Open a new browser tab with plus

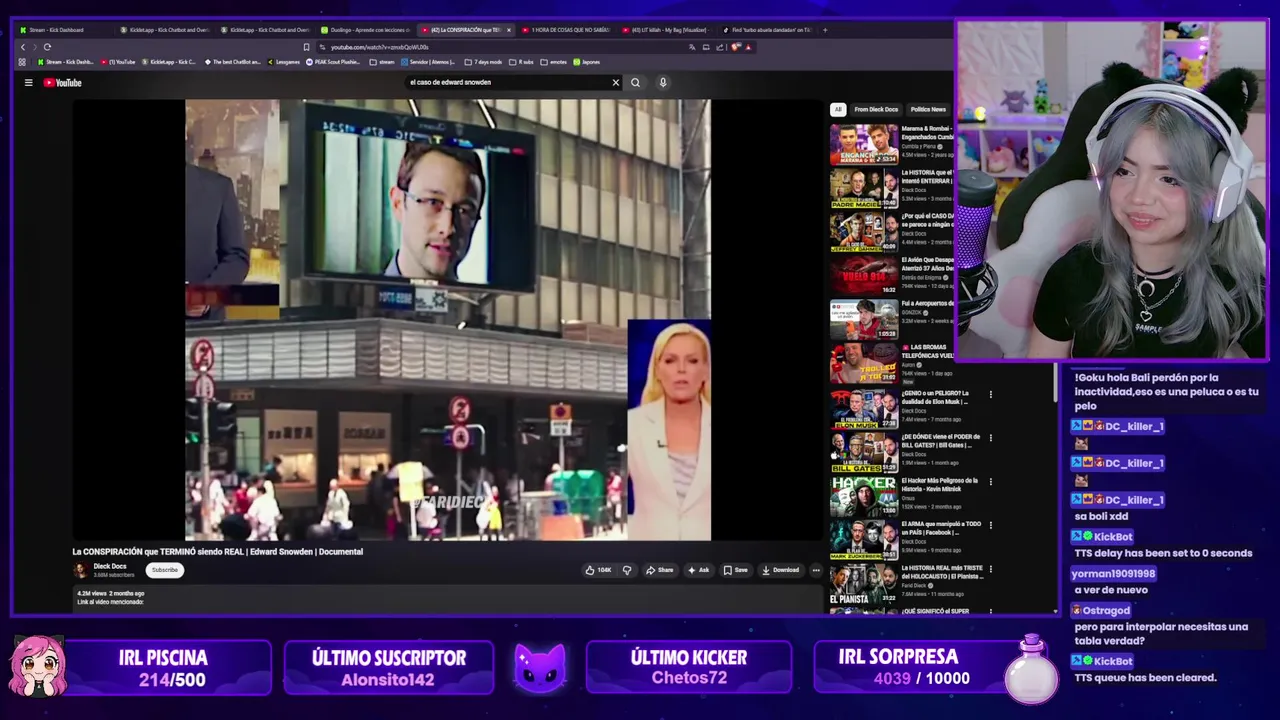pos(825,30)
